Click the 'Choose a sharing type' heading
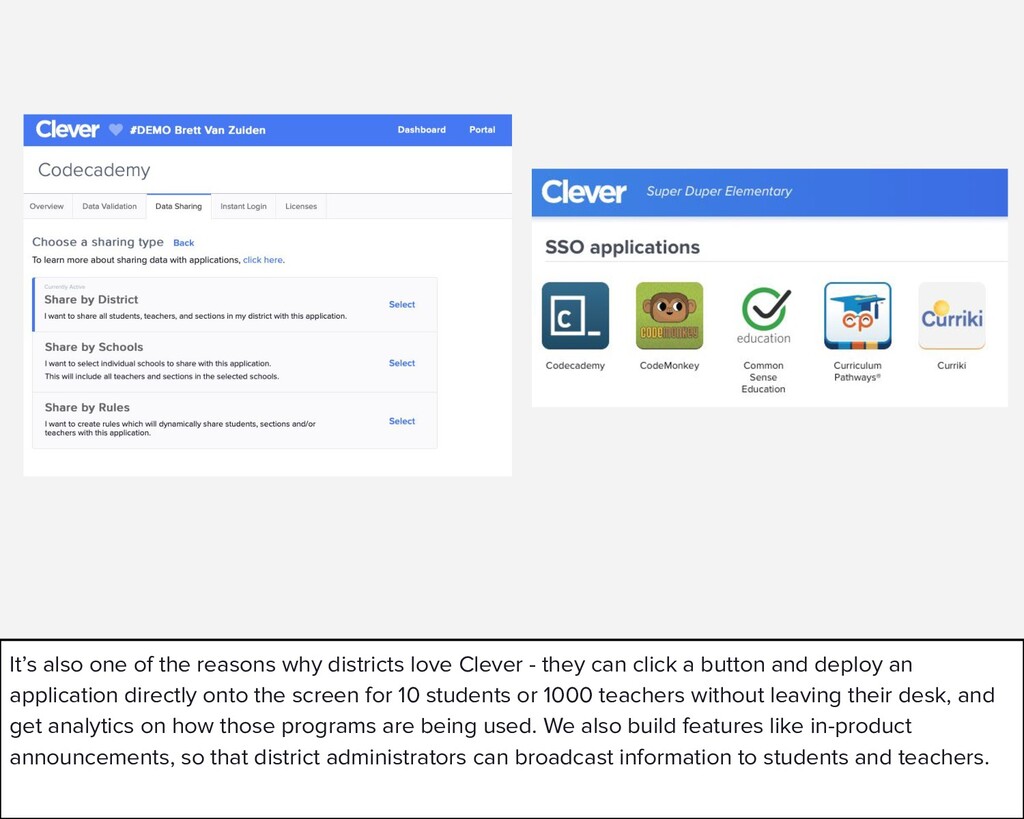The width and height of the screenshot is (1024, 819). click(98, 242)
